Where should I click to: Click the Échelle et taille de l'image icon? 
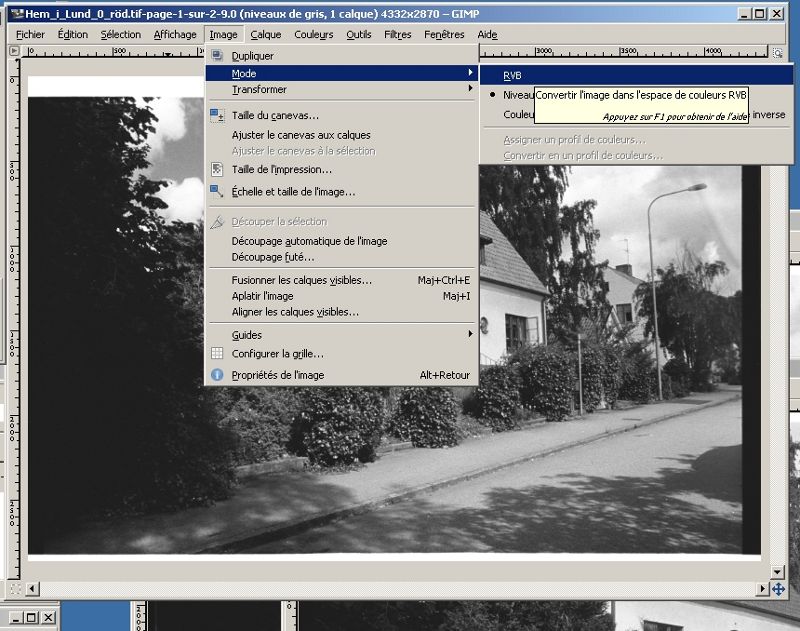[x=217, y=191]
